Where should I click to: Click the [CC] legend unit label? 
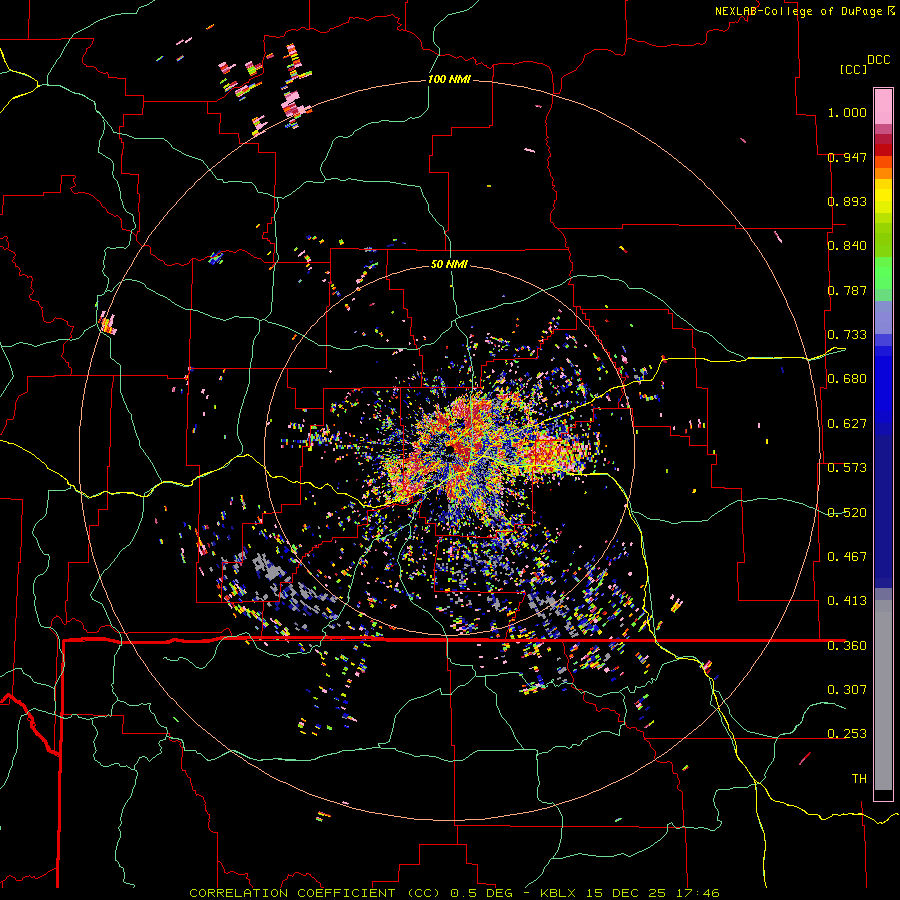pyautogui.click(x=853, y=69)
